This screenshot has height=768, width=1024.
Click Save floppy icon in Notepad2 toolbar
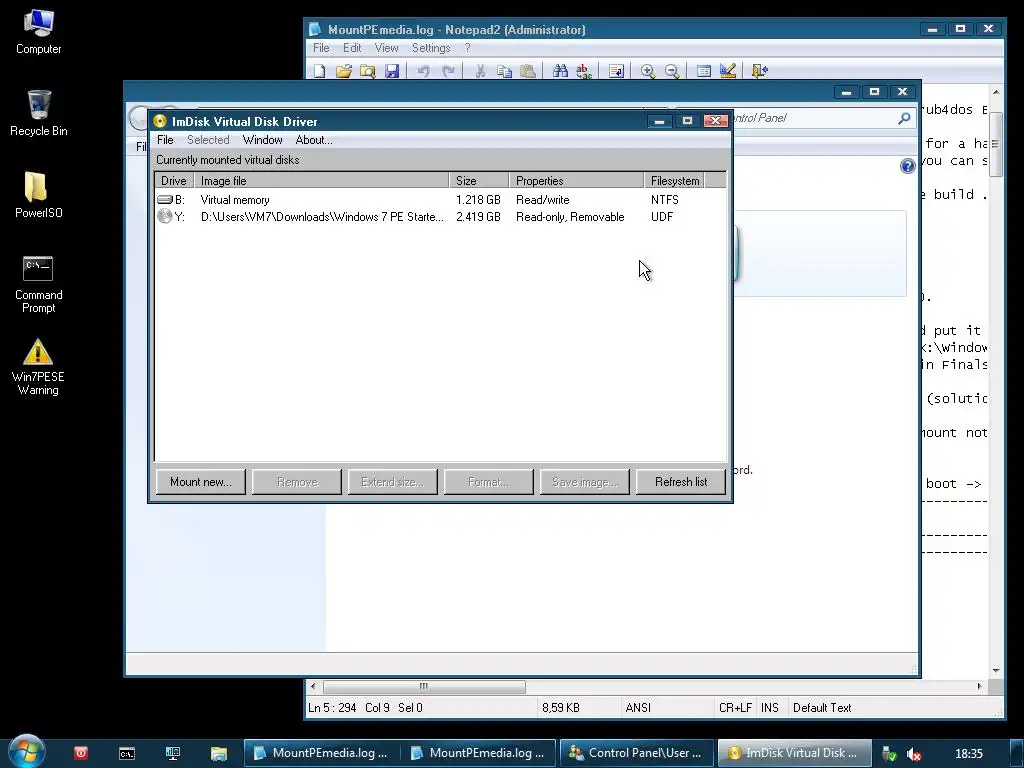tap(392, 71)
